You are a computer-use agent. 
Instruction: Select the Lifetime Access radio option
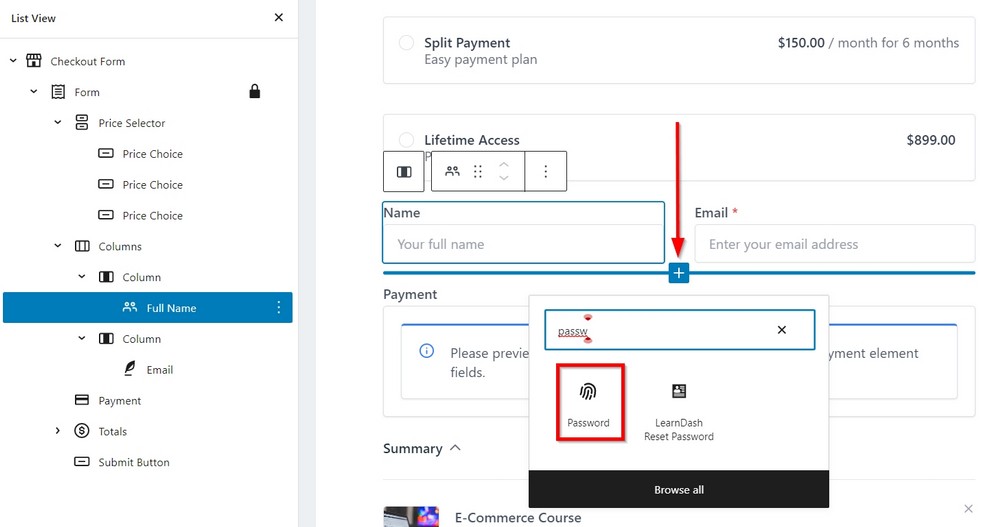pyautogui.click(x=406, y=140)
